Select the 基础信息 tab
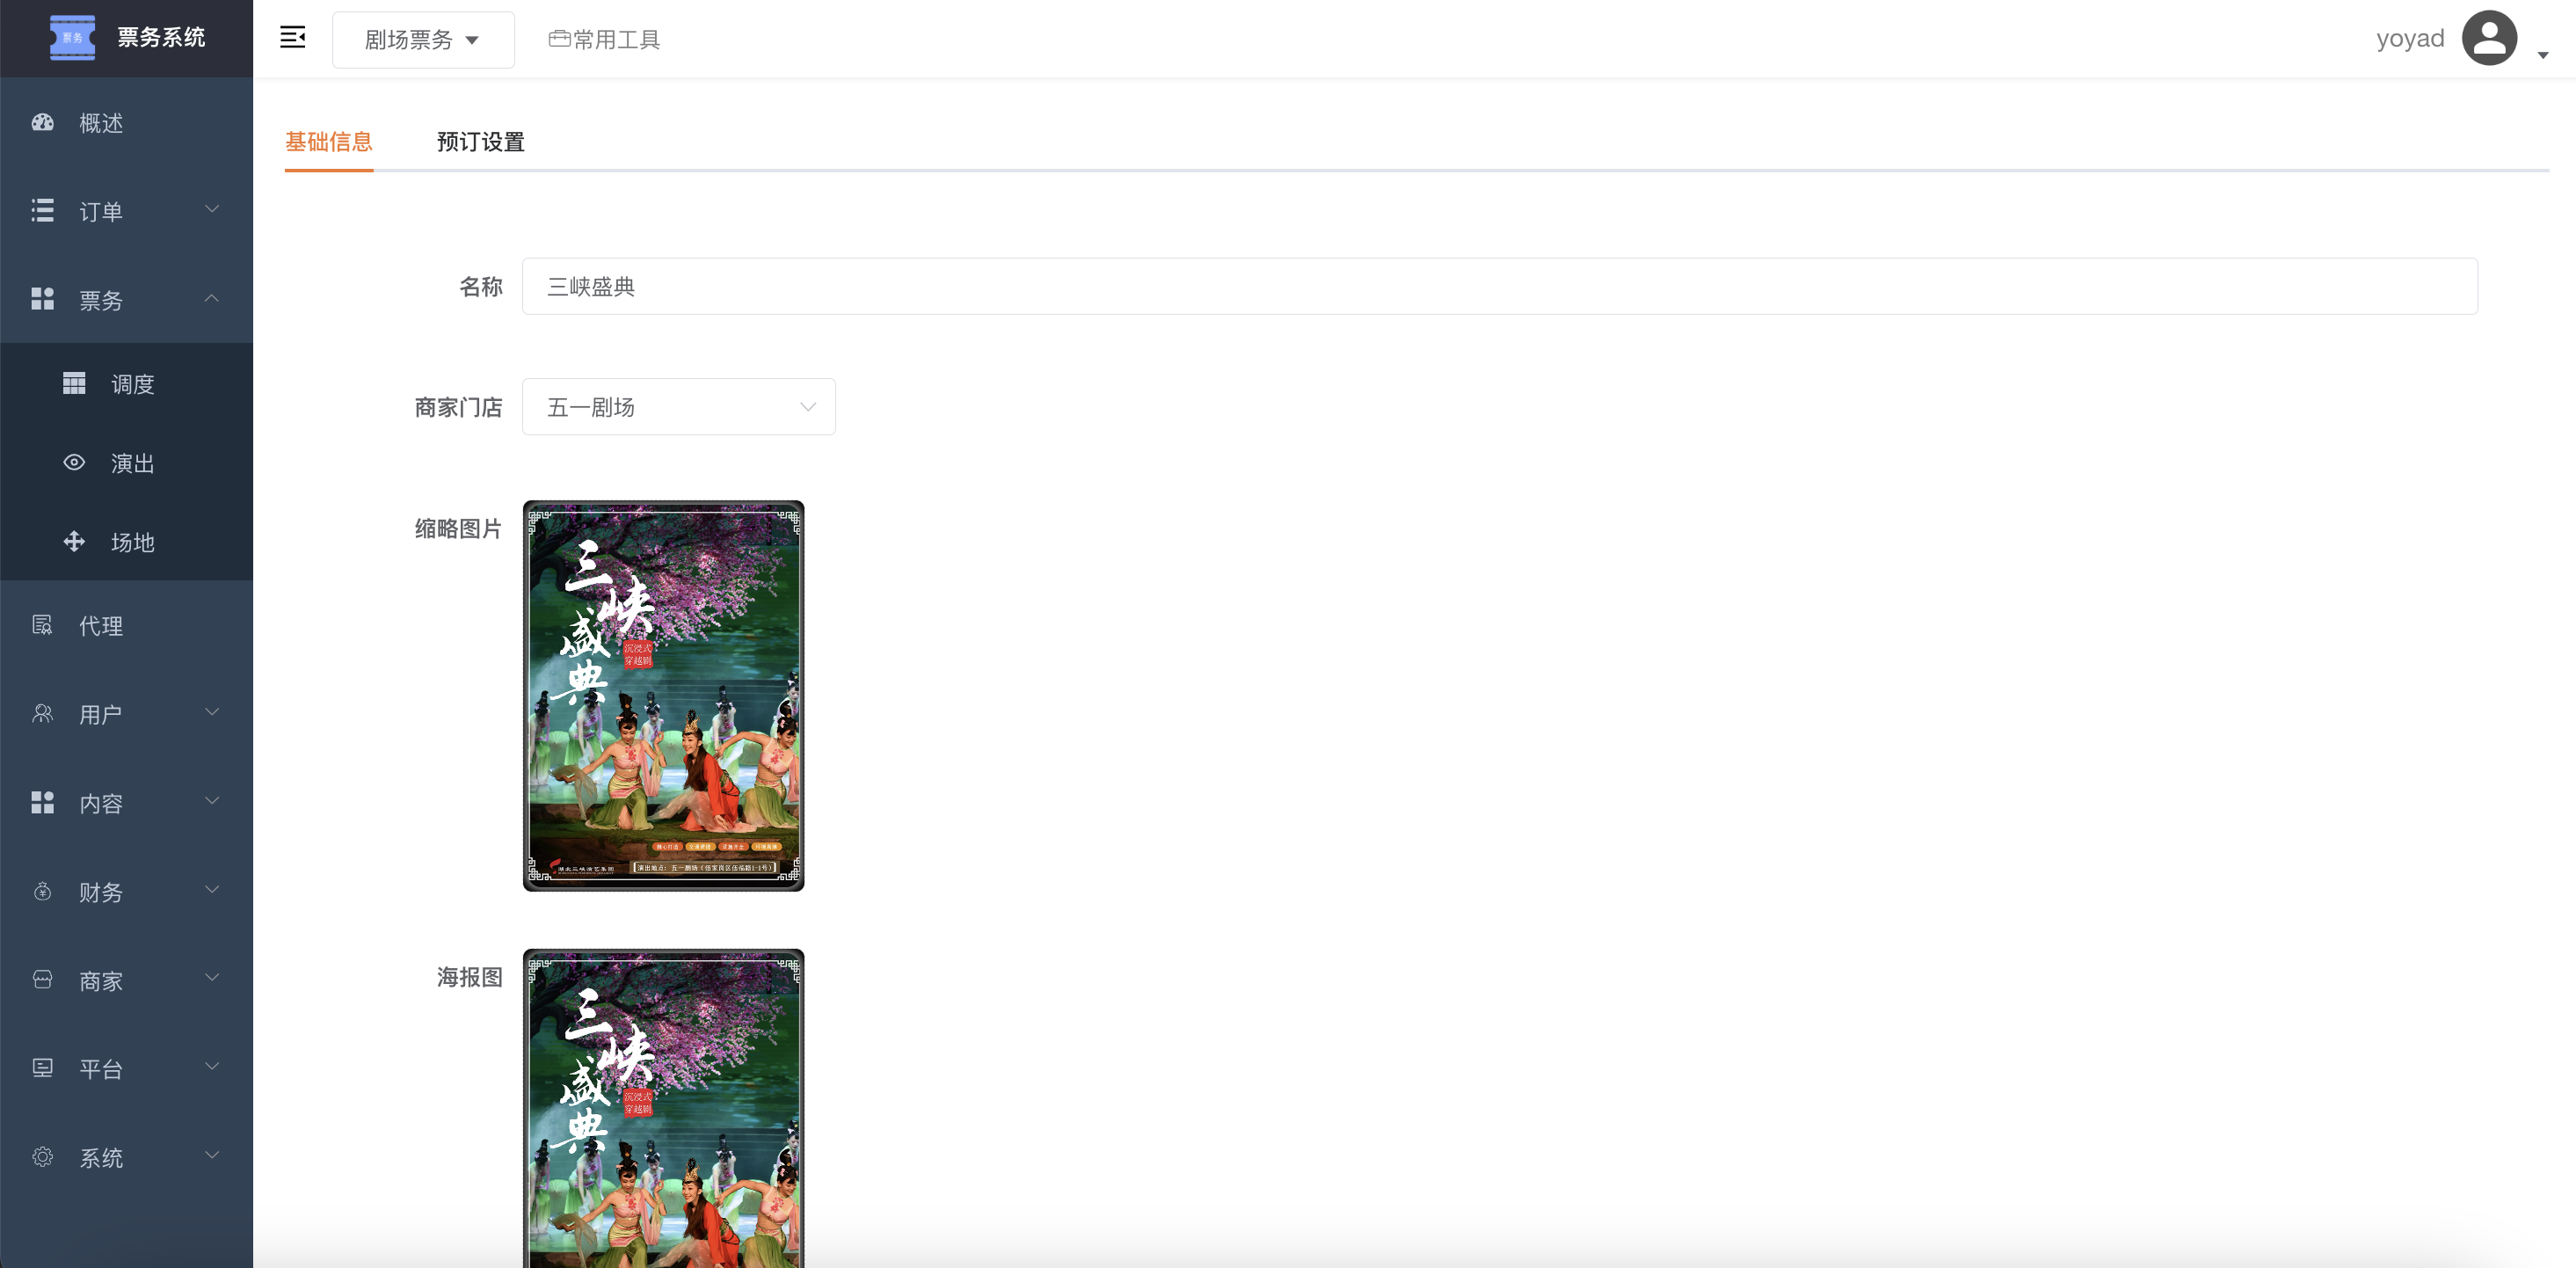 [328, 142]
